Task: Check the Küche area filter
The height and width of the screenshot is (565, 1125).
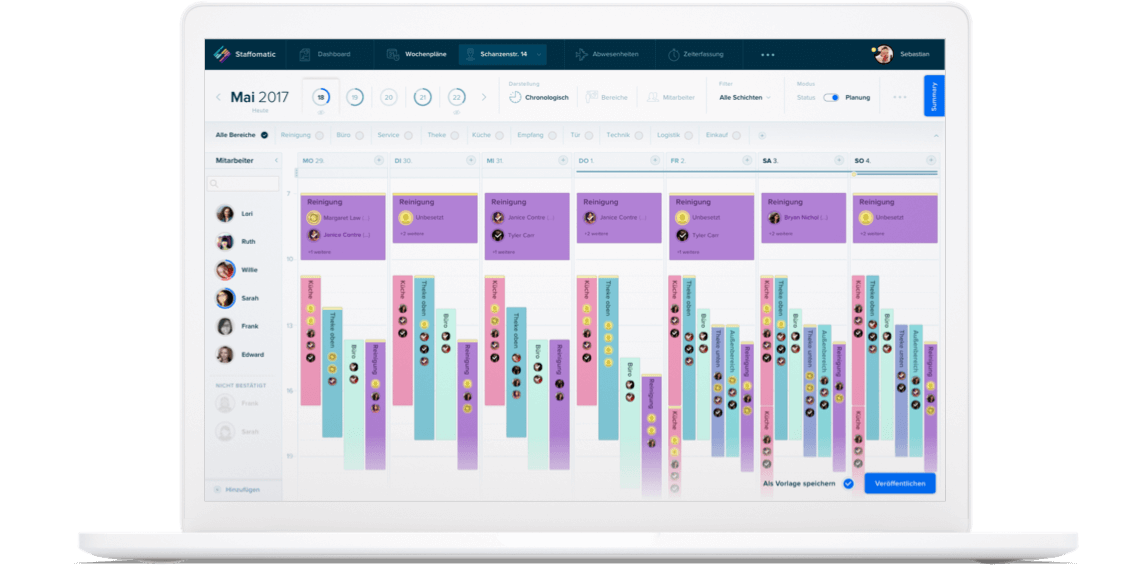Action: click(501, 135)
